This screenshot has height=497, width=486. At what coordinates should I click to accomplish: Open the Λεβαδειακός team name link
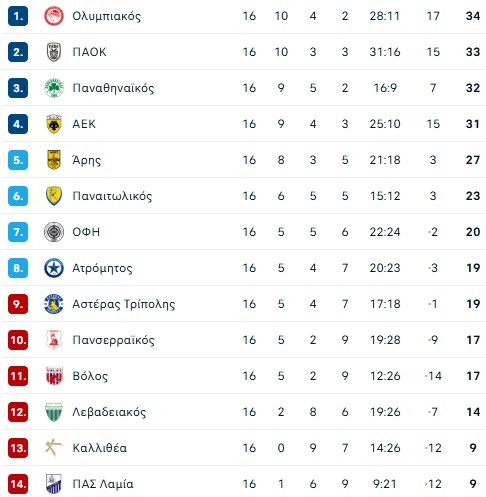(109, 412)
